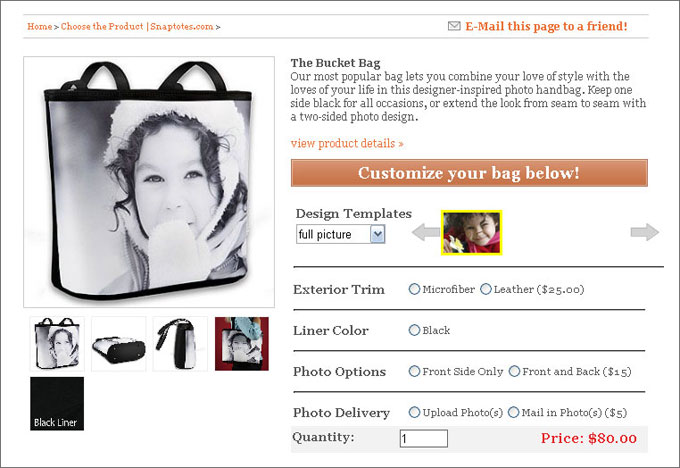Open the view product details link
680x468 pixels.
click(347, 143)
